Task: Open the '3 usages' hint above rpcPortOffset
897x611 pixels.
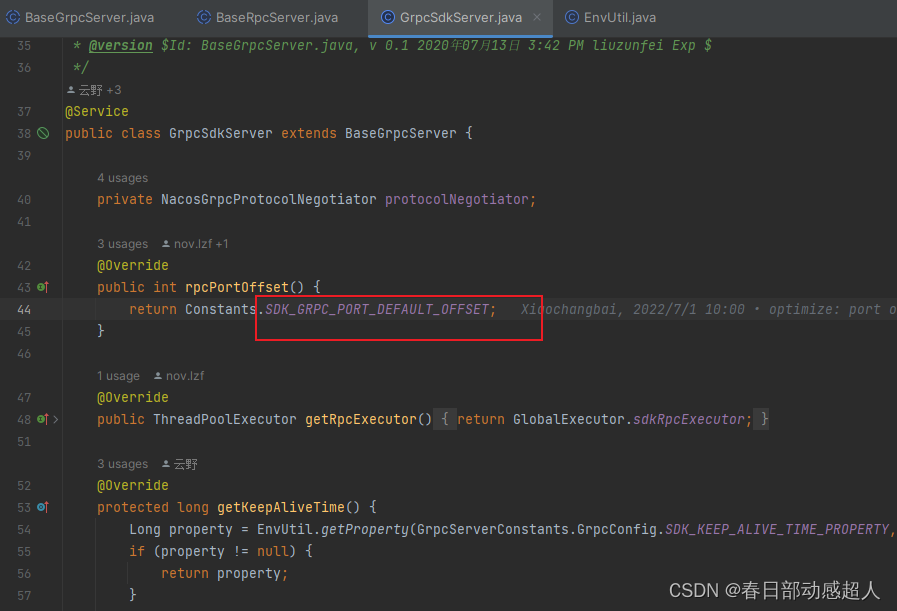Action: [x=122, y=244]
